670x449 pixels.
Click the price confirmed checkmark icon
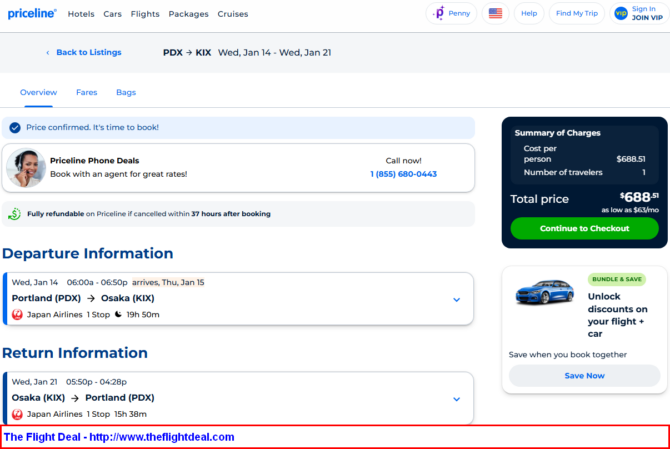pyautogui.click(x=15, y=128)
